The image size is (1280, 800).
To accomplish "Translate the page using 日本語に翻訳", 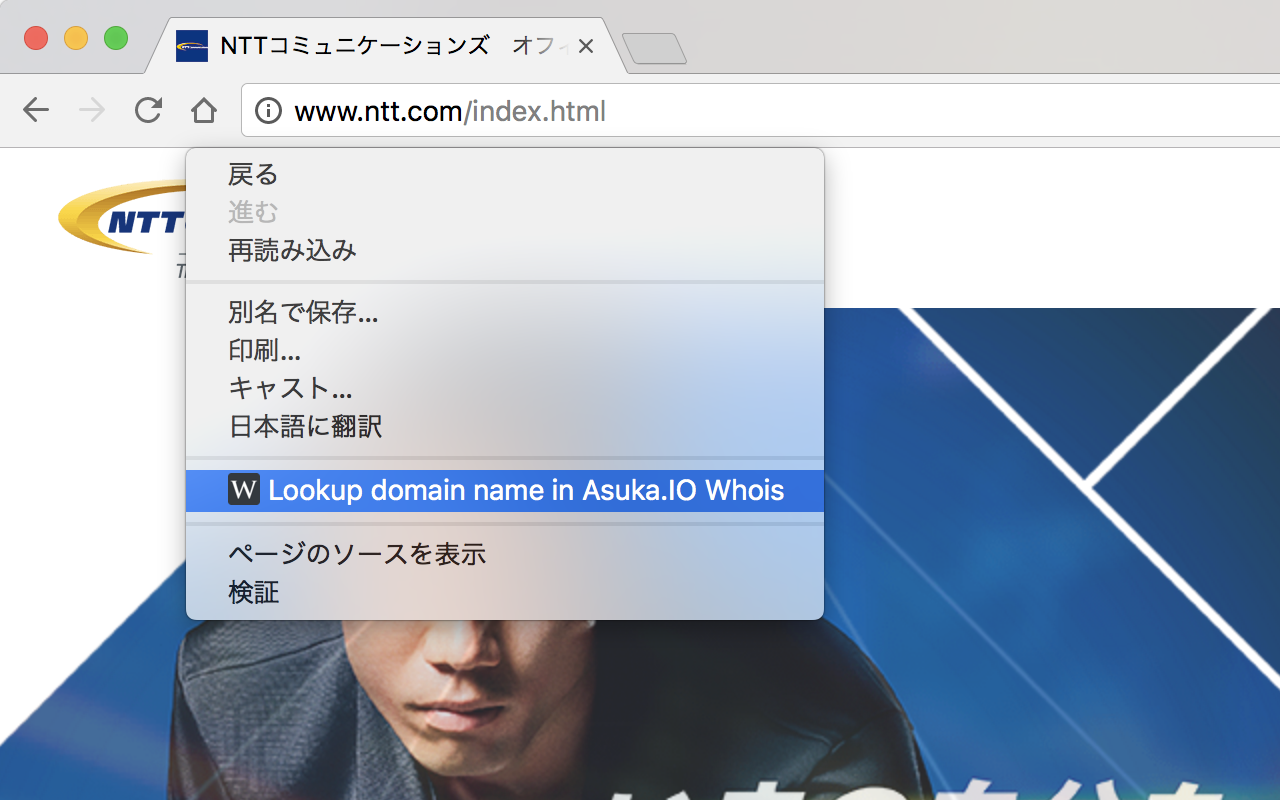I will coord(305,426).
